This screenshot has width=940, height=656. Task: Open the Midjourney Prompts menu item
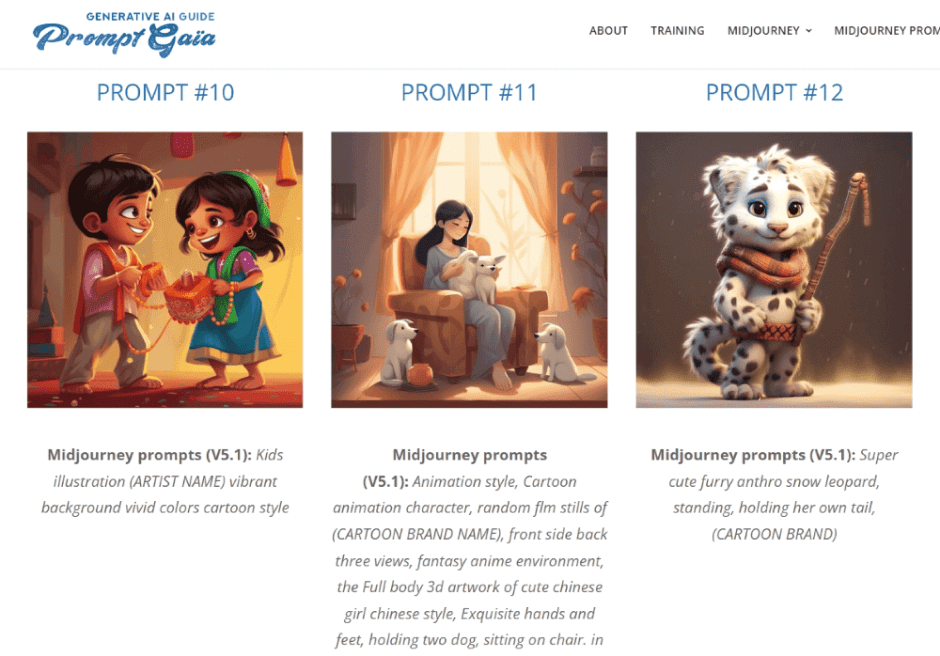[887, 31]
